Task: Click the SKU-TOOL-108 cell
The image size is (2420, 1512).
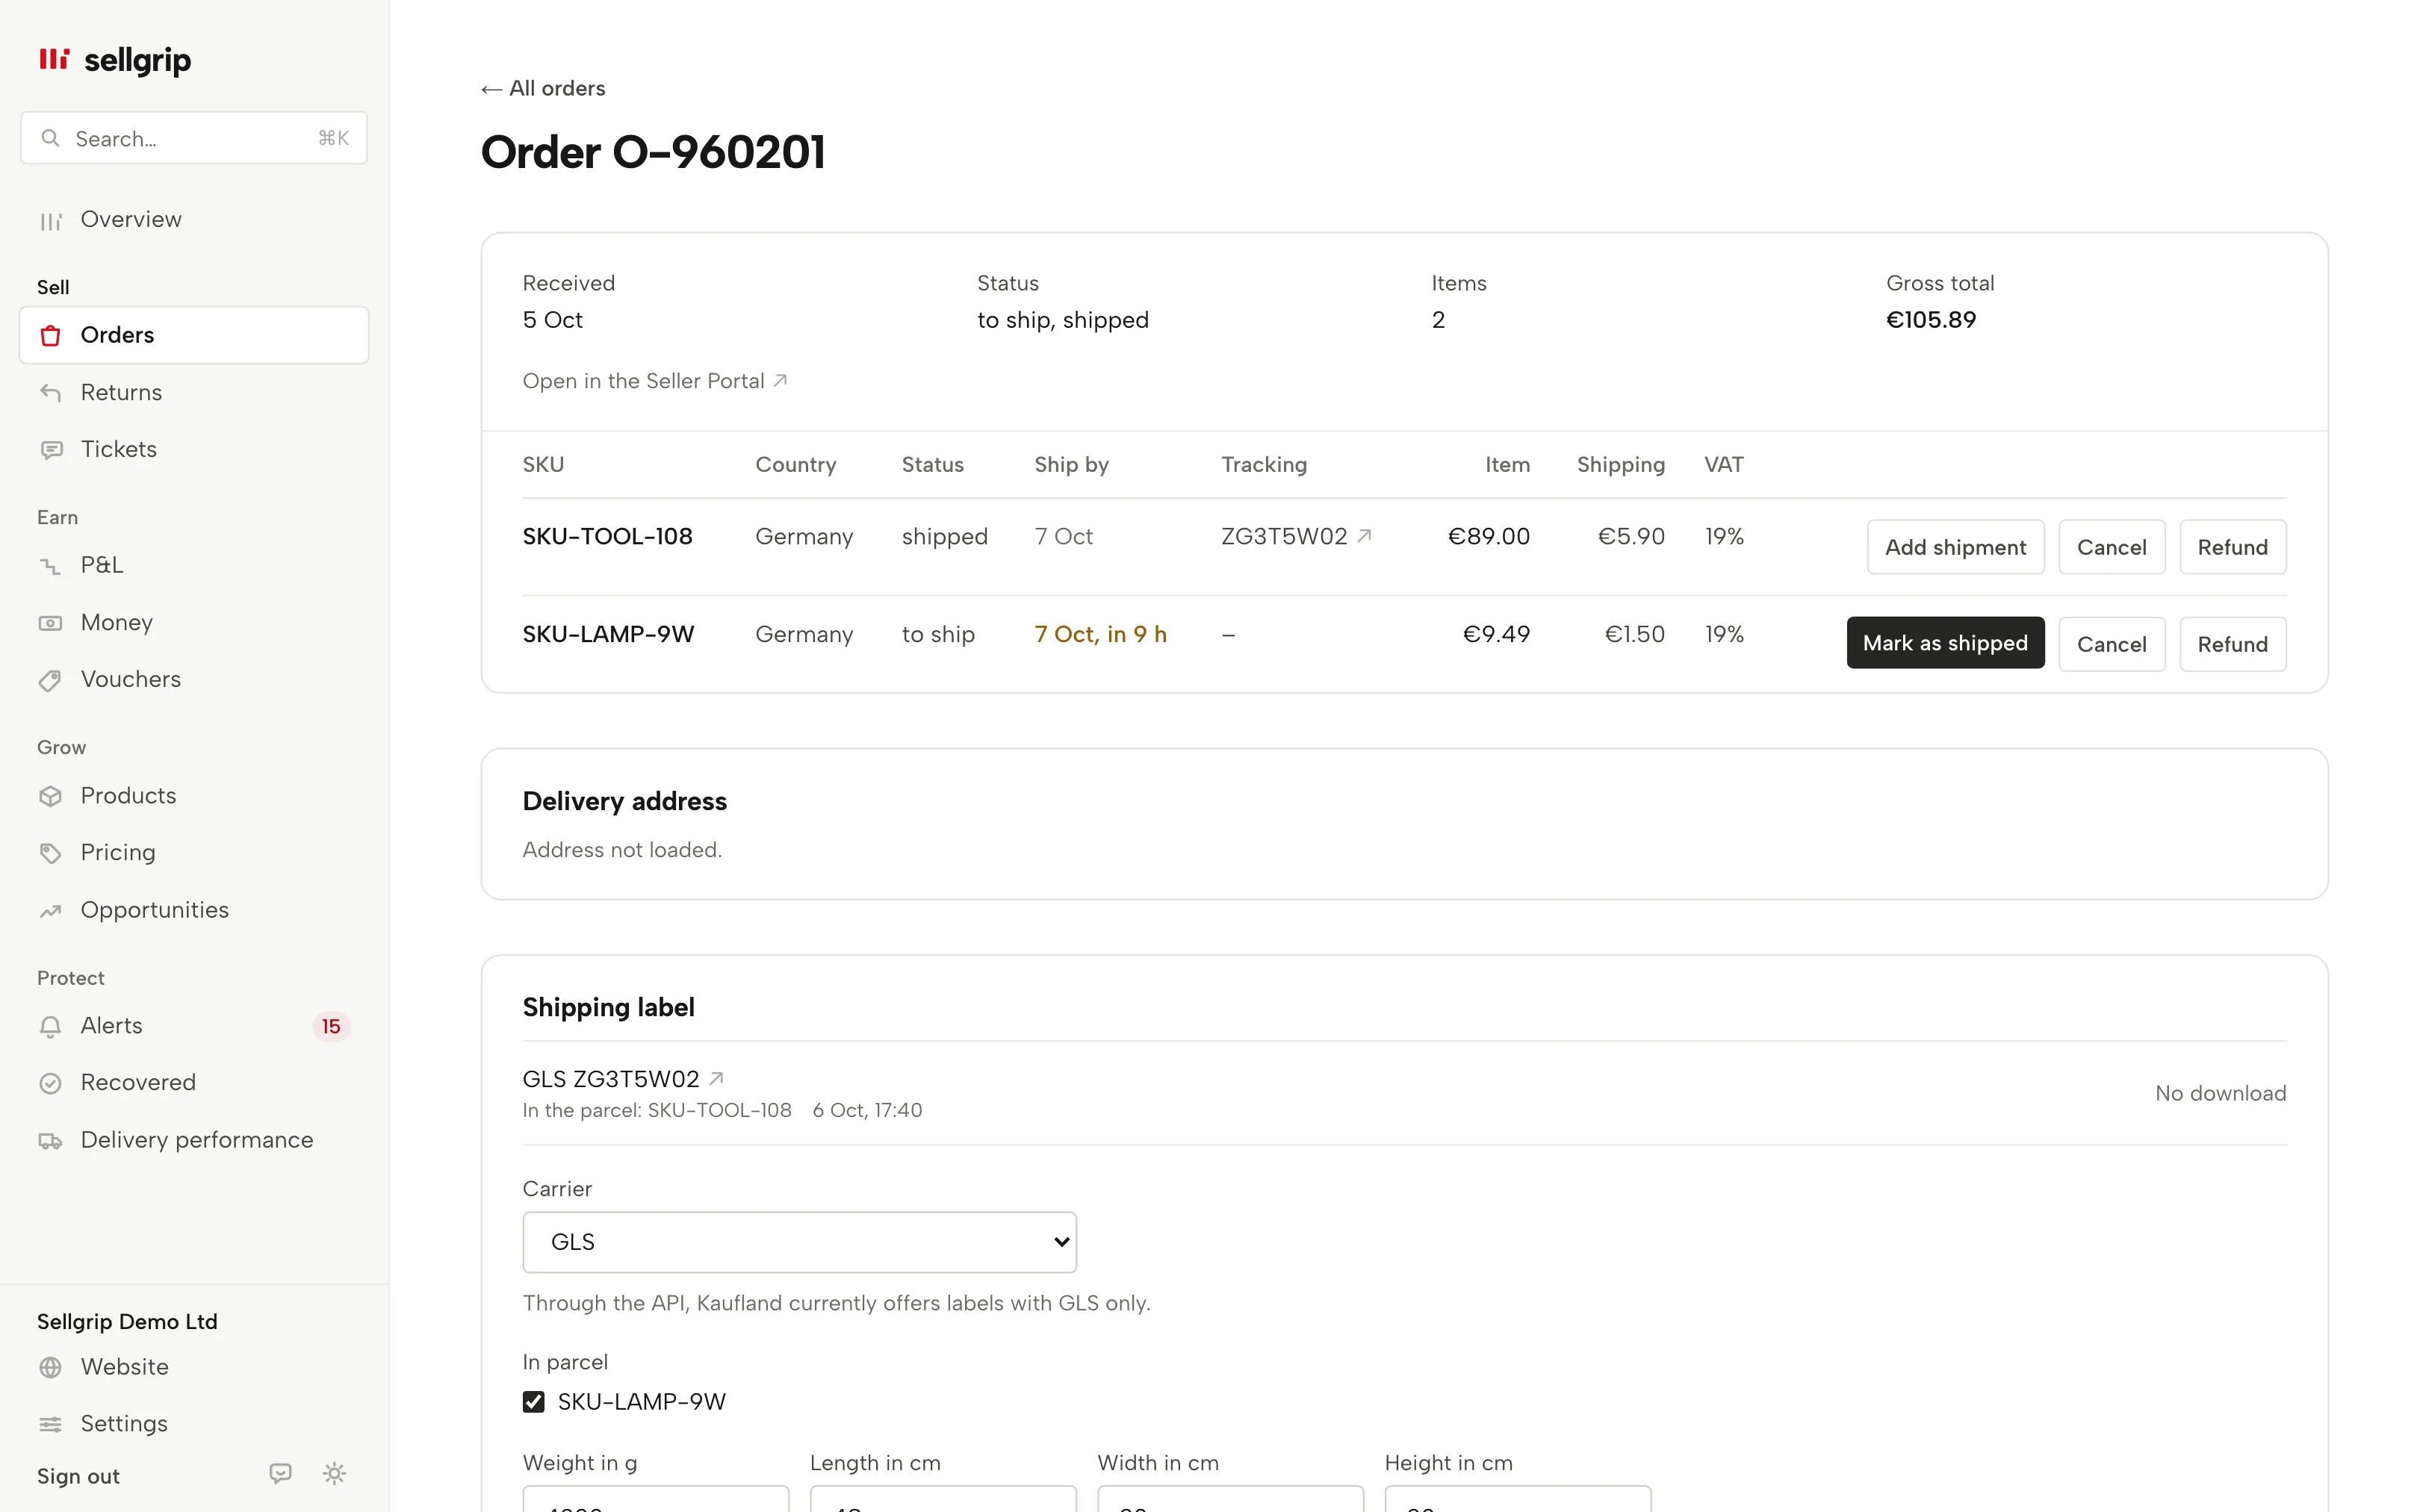Action: pos(607,536)
